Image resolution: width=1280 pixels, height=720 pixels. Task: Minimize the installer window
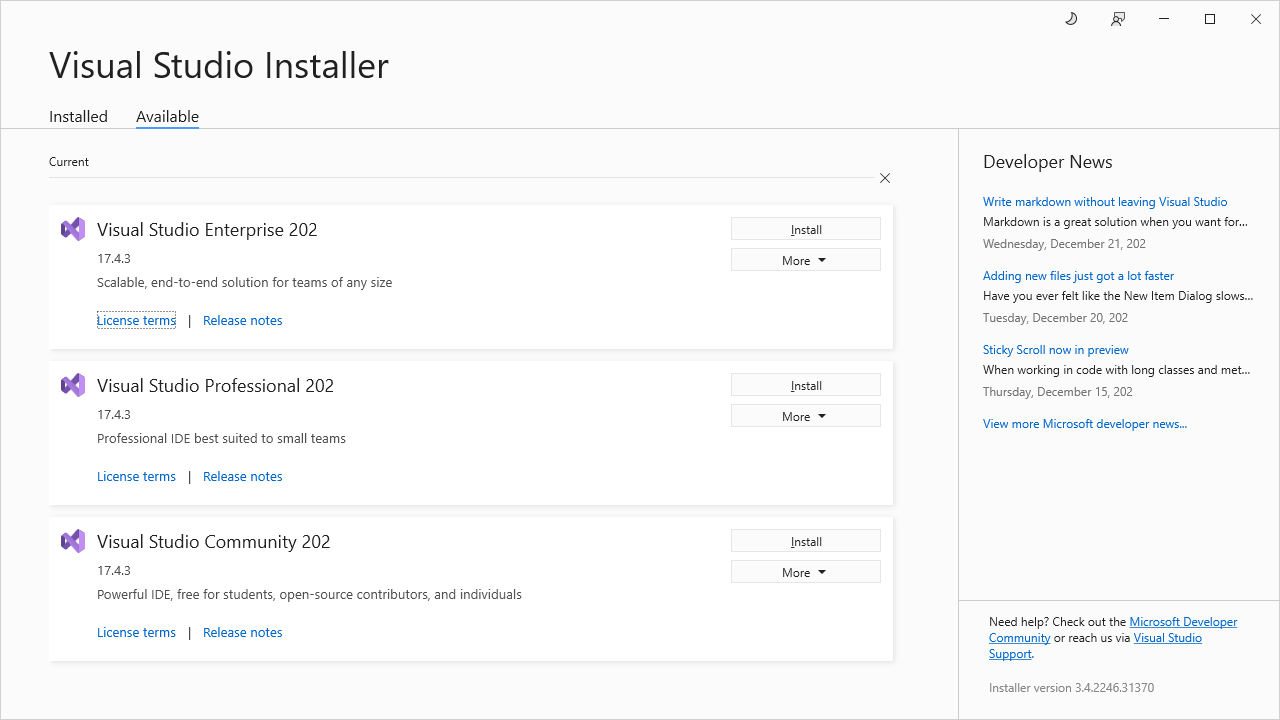[x=1164, y=19]
